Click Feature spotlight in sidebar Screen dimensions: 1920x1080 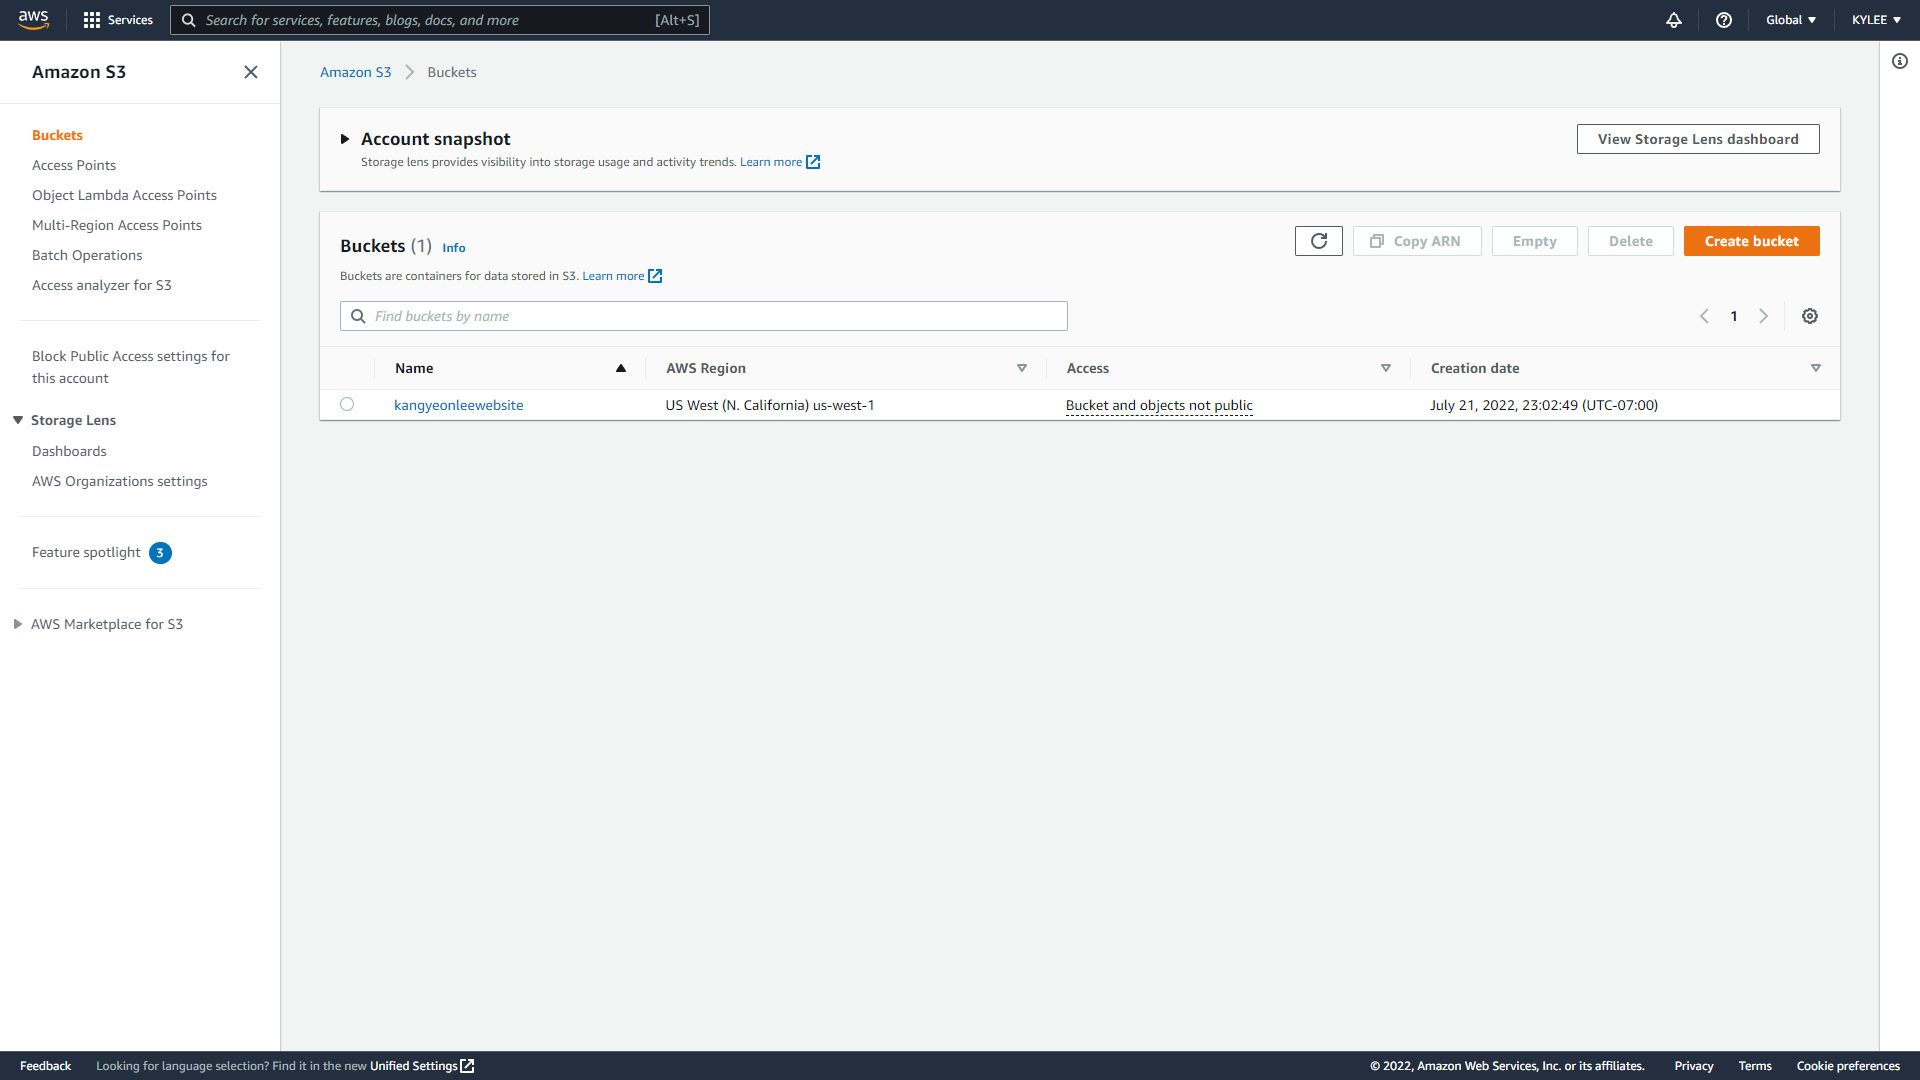point(86,552)
